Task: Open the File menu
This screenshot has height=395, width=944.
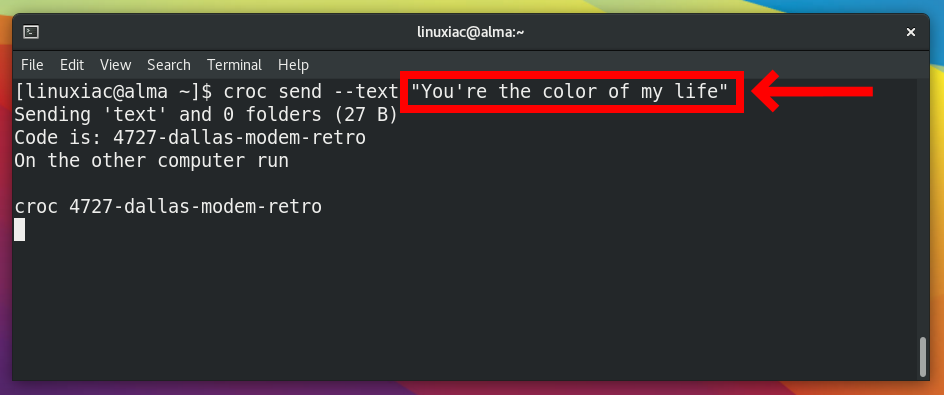Action: click(x=32, y=64)
